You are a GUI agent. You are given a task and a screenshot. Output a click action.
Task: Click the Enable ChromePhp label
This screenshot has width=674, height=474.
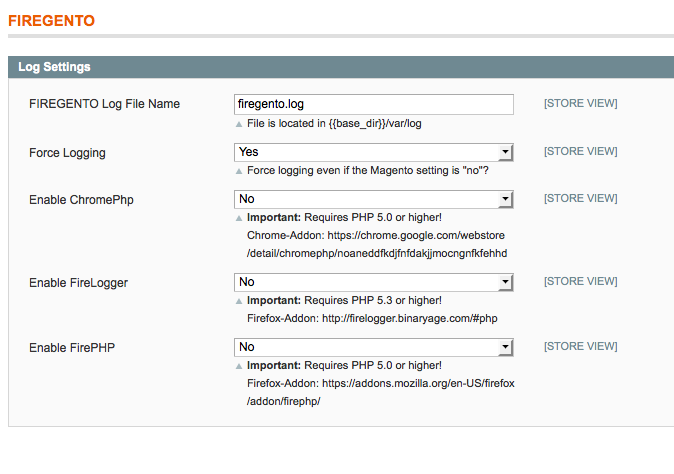(81, 200)
